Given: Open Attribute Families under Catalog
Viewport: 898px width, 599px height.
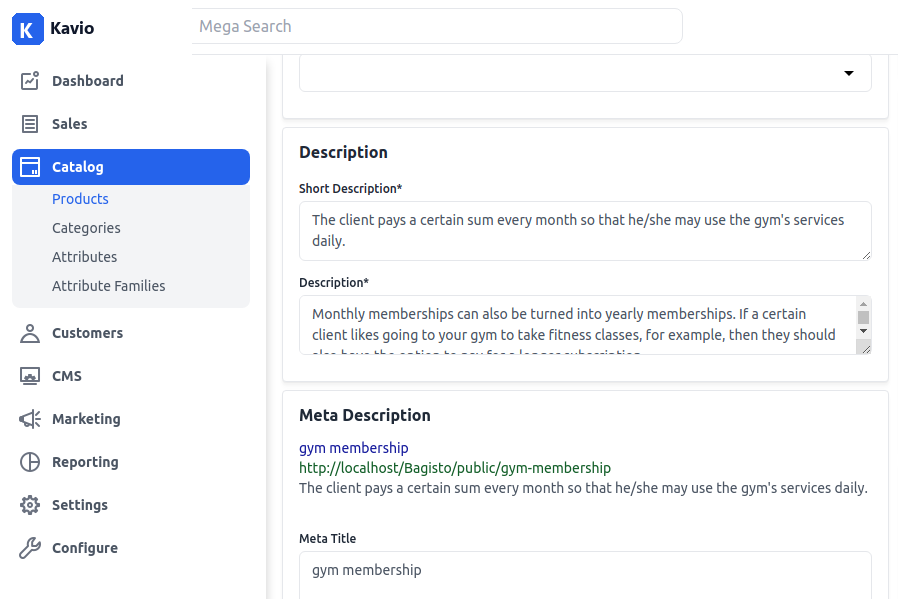Looking at the screenshot, I should coord(109,286).
